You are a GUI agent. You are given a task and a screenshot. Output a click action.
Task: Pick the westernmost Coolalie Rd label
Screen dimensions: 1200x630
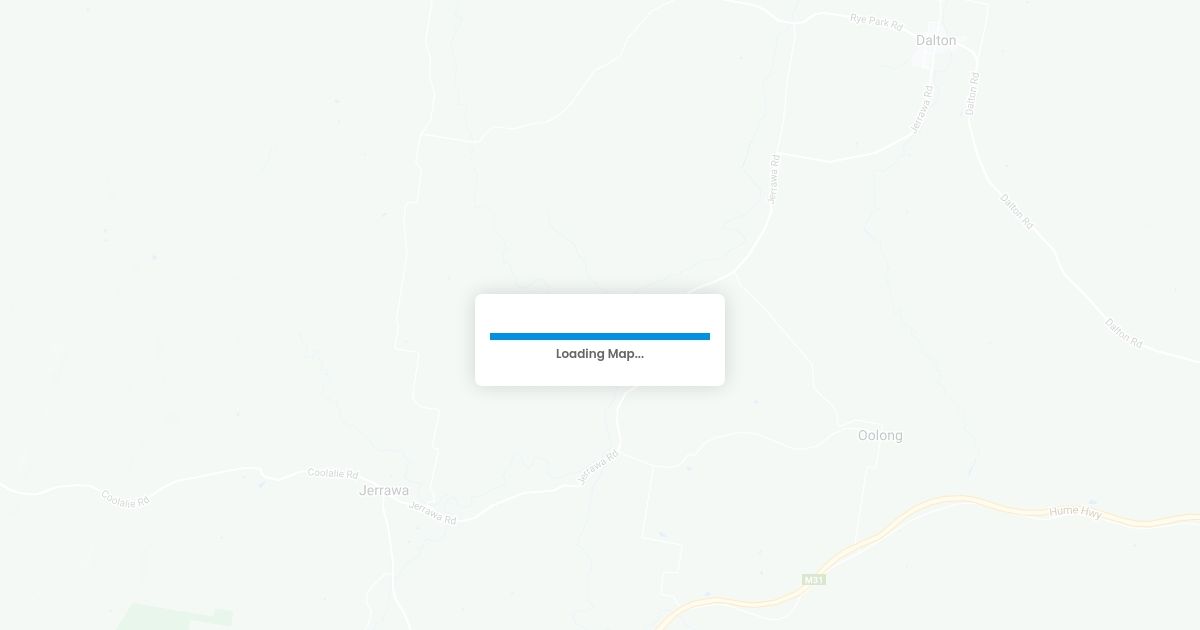click(125, 498)
